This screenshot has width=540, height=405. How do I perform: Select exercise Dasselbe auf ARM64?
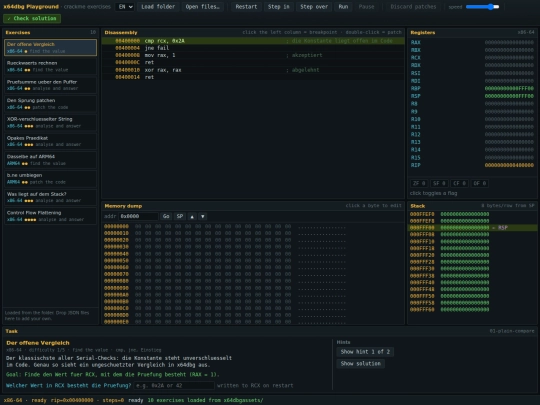point(50,160)
